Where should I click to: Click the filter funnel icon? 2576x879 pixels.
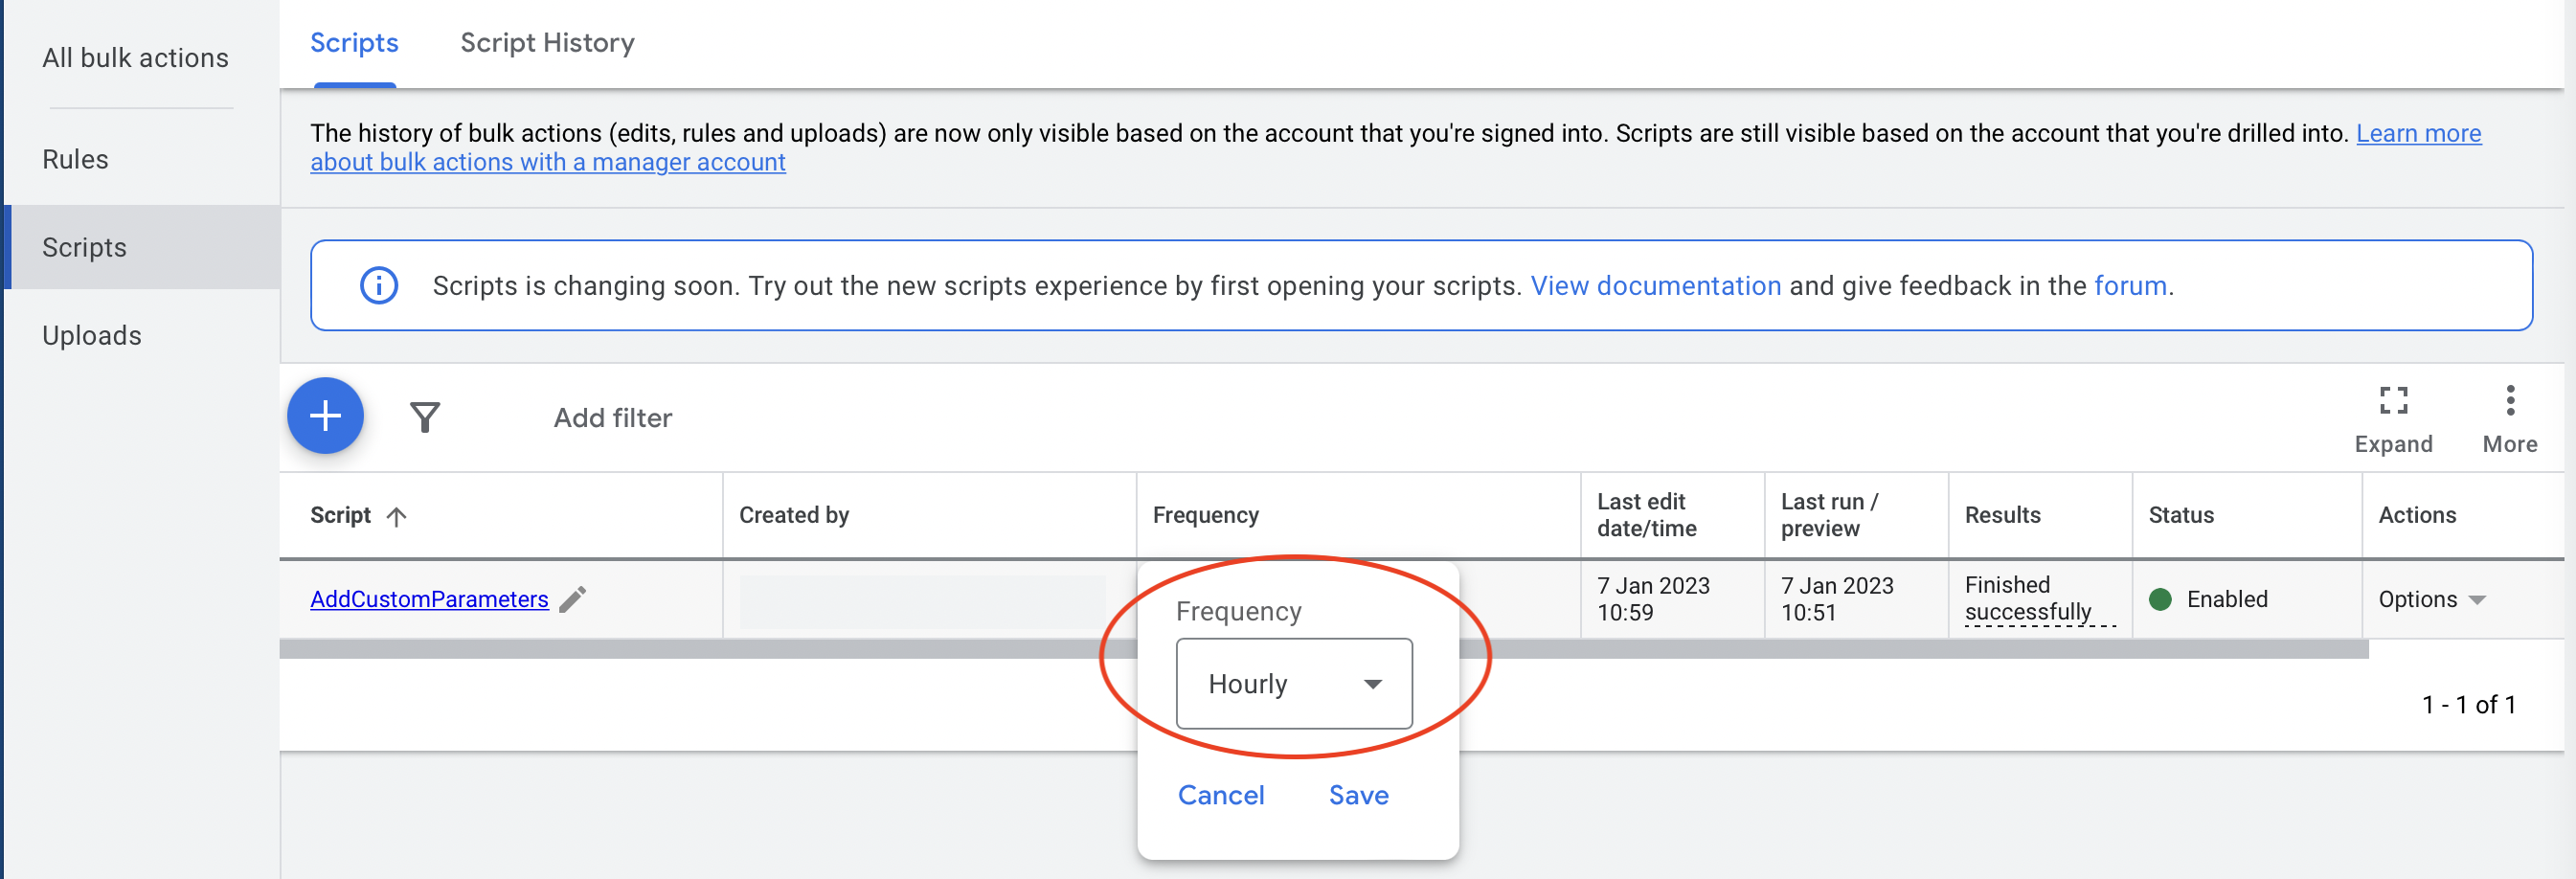click(425, 417)
